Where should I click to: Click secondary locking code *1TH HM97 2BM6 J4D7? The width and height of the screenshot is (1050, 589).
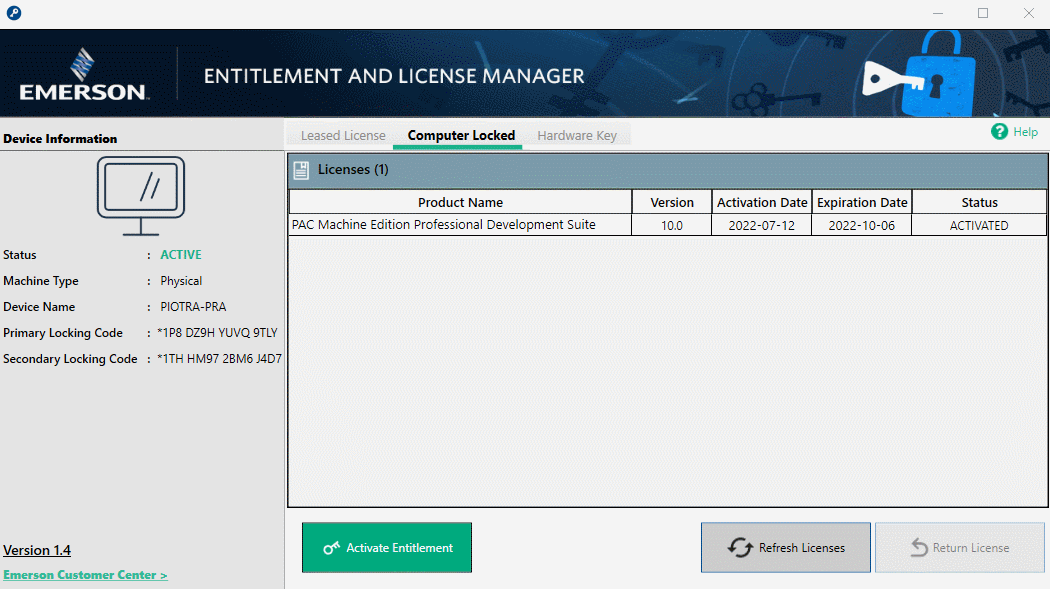(220, 359)
